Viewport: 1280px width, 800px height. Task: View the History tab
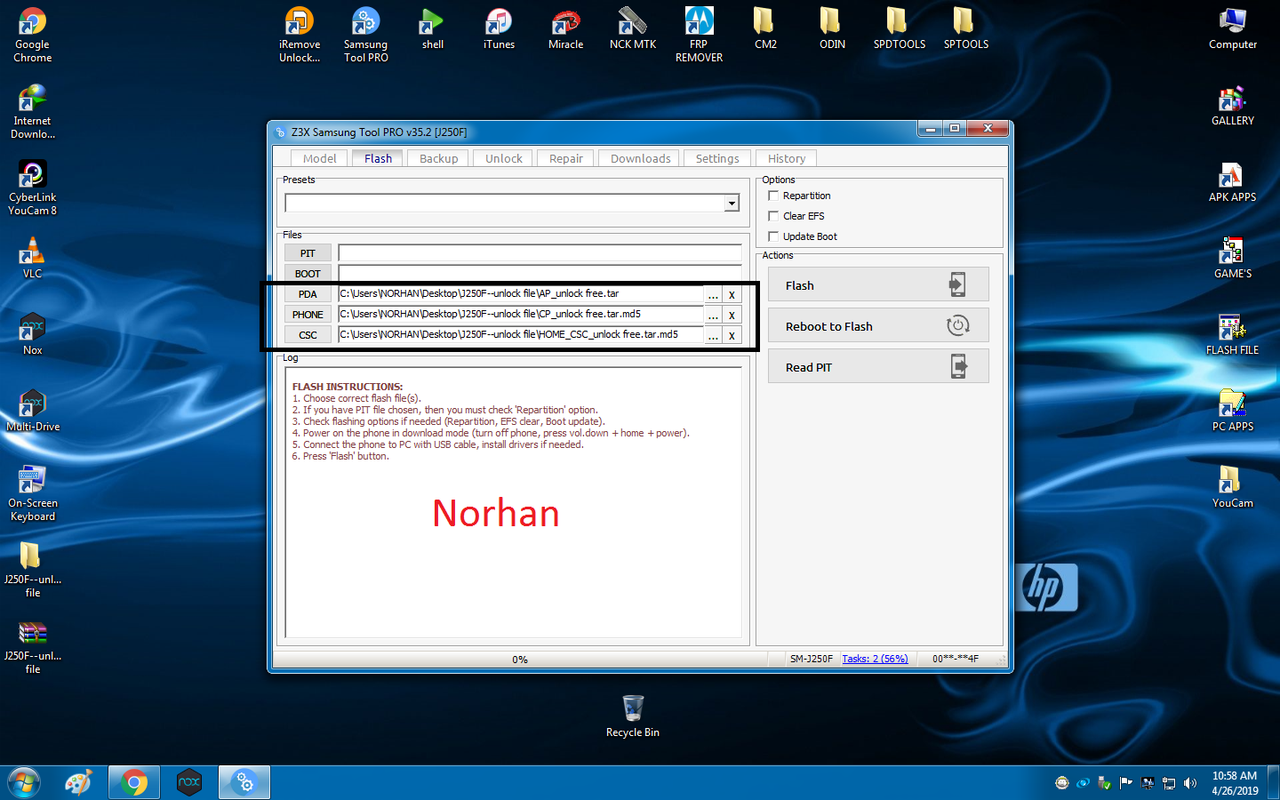tap(787, 158)
